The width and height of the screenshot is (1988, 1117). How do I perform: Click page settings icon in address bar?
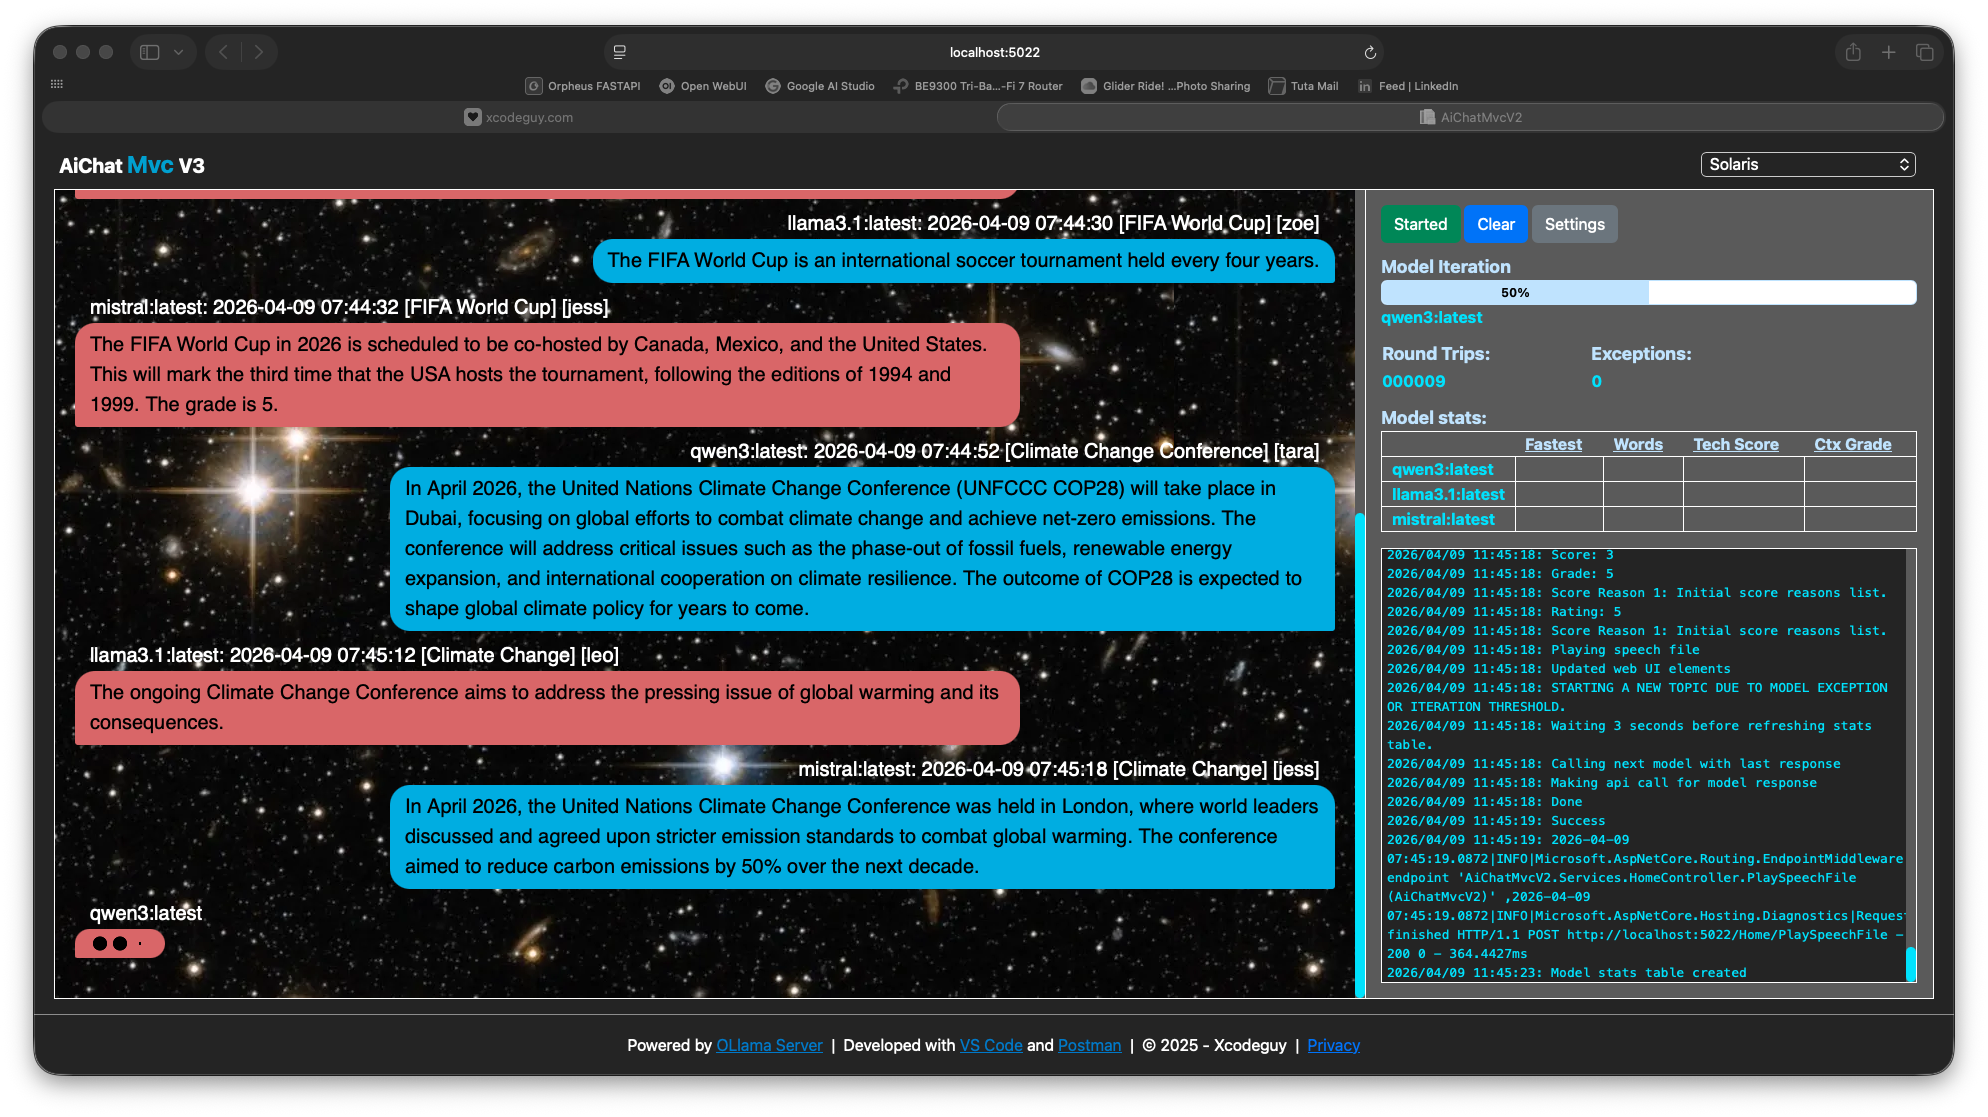point(620,52)
